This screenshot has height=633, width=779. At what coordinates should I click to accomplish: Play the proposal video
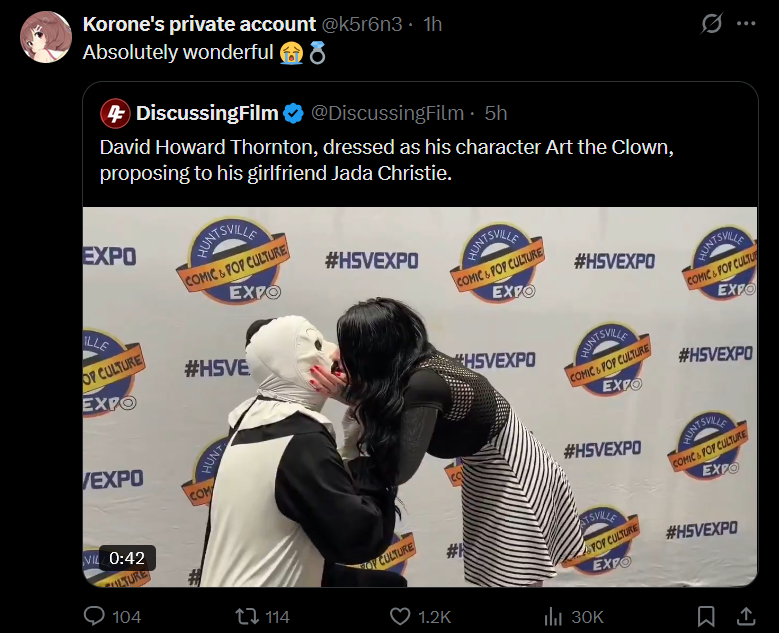(420, 396)
